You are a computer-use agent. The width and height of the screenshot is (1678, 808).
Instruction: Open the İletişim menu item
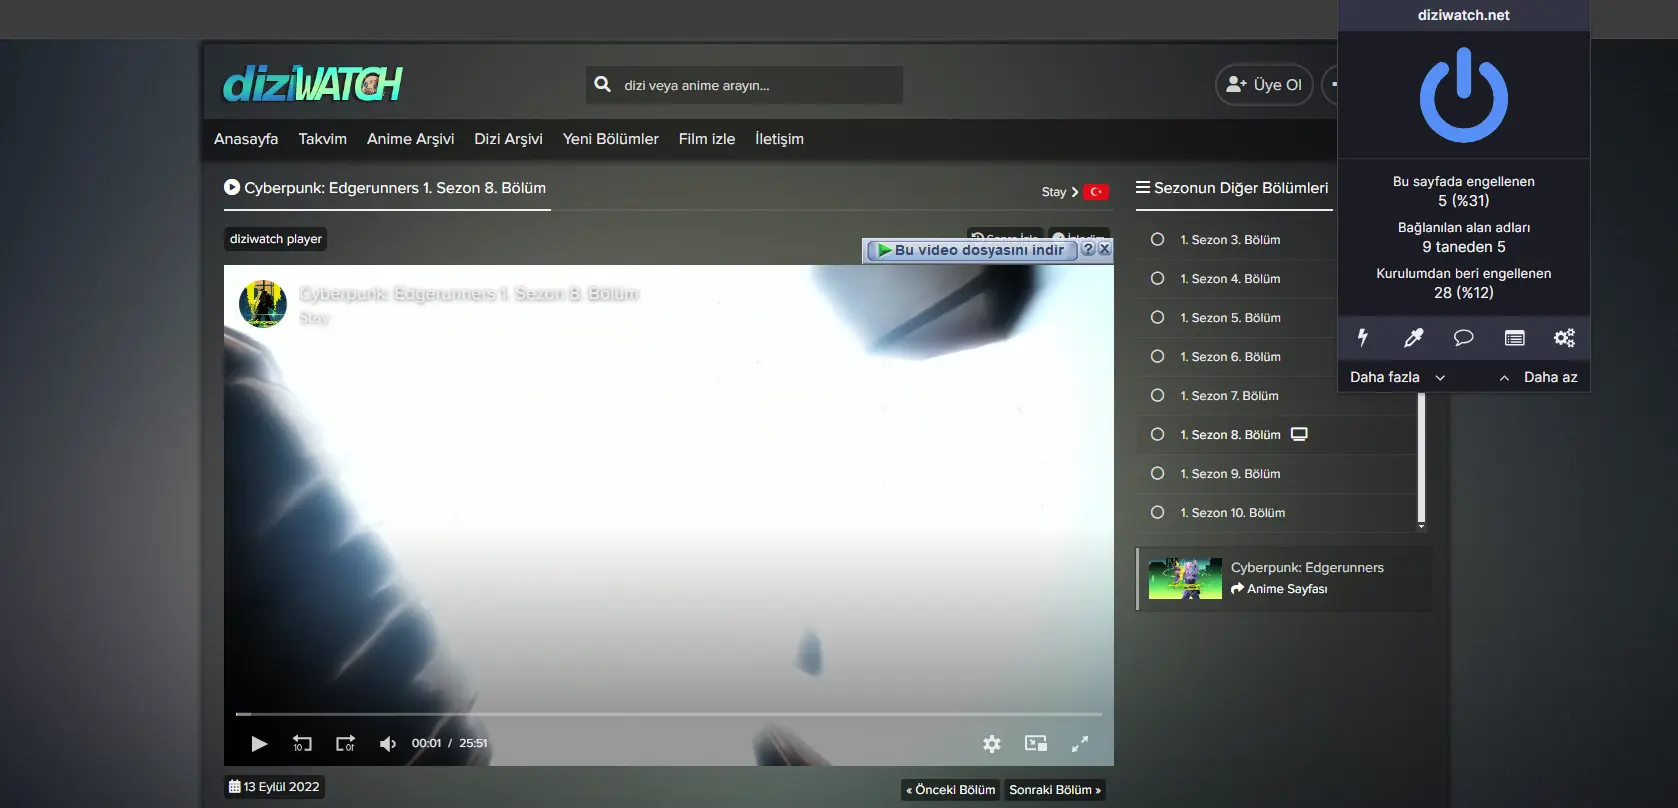(779, 139)
